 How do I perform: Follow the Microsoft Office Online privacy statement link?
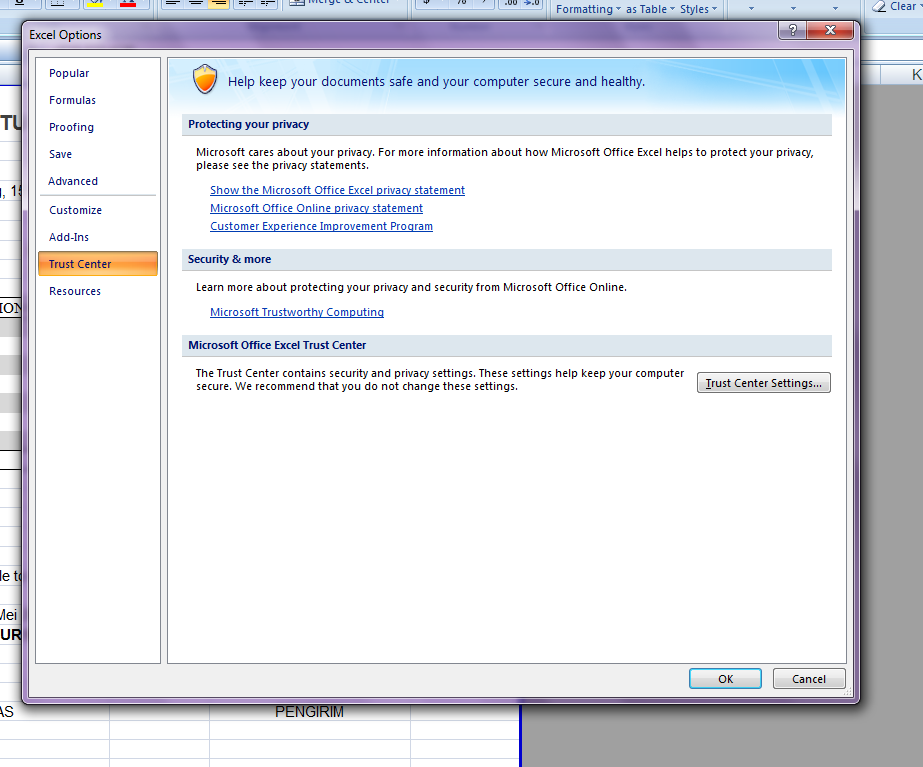(316, 208)
